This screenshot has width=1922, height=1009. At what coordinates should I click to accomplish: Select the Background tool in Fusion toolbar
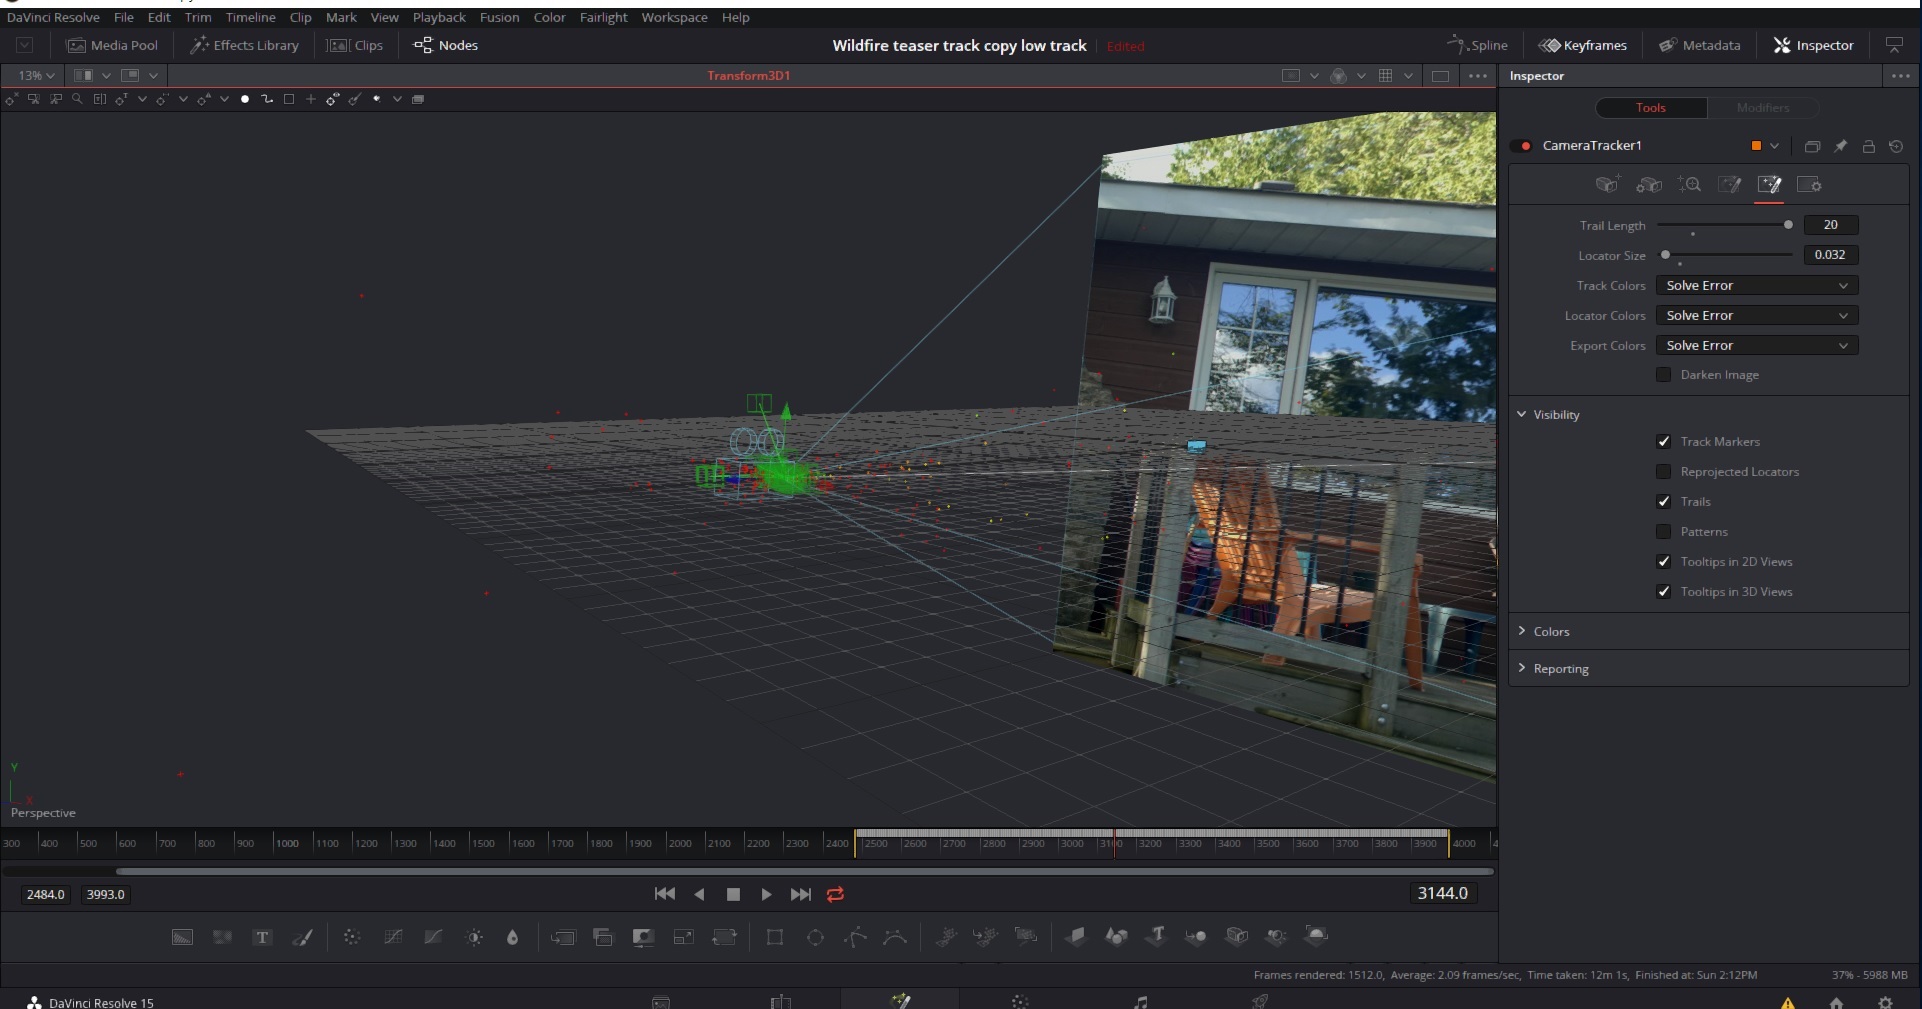click(x=182, y=937)
